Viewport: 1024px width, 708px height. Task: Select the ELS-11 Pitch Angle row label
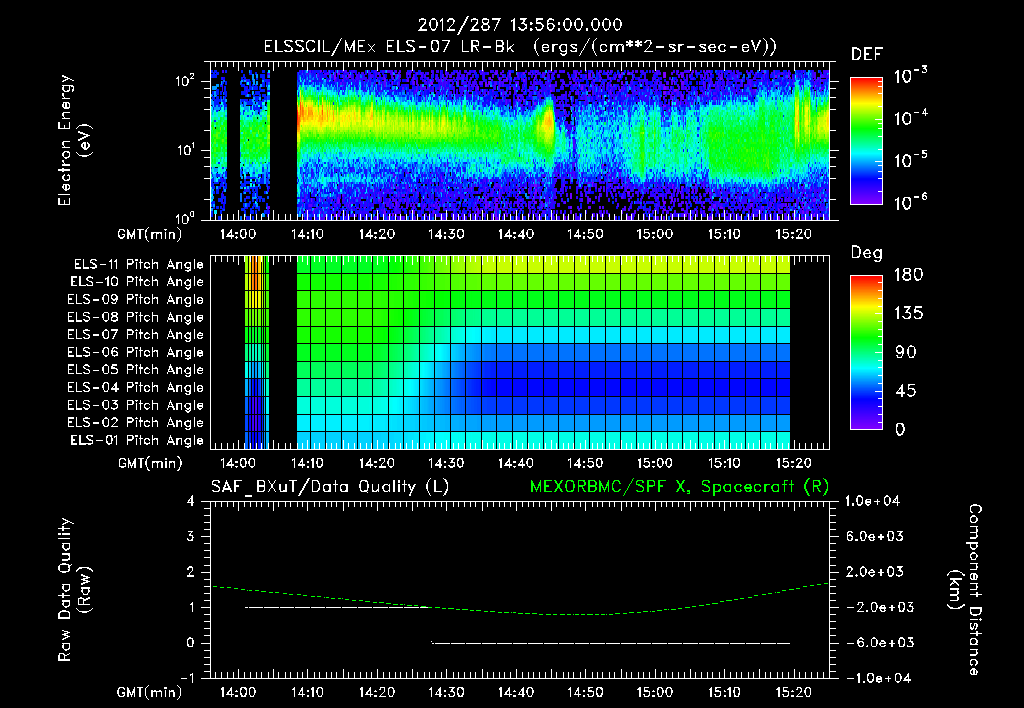(x=138, y=265)
